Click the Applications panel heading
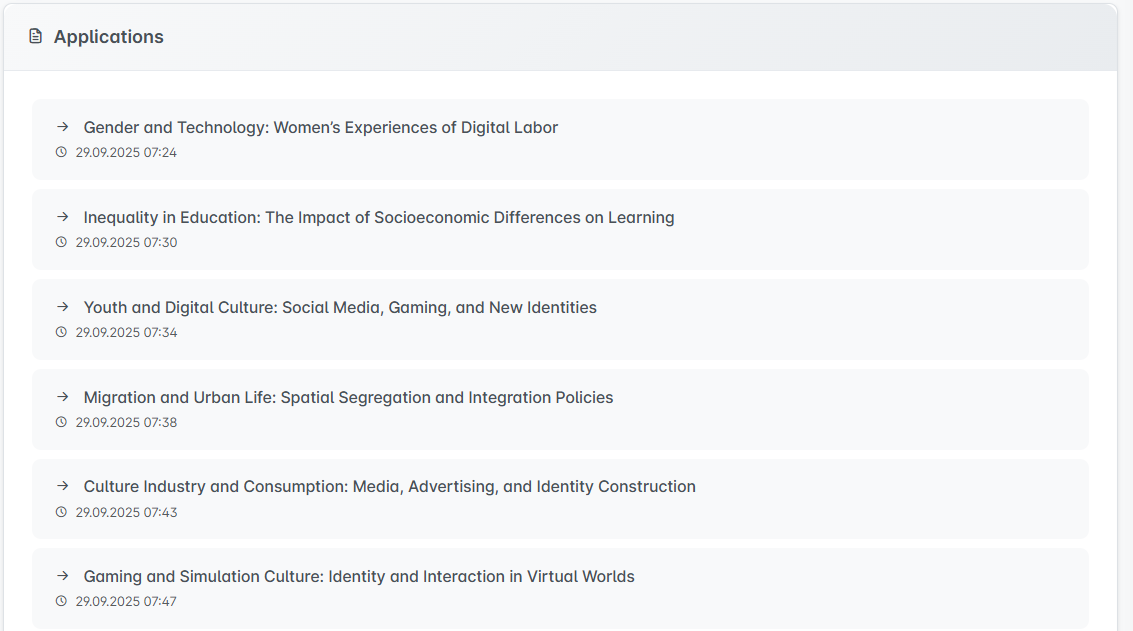Image resolution: width=1133 pixels, height=631 pixels. 108,37
